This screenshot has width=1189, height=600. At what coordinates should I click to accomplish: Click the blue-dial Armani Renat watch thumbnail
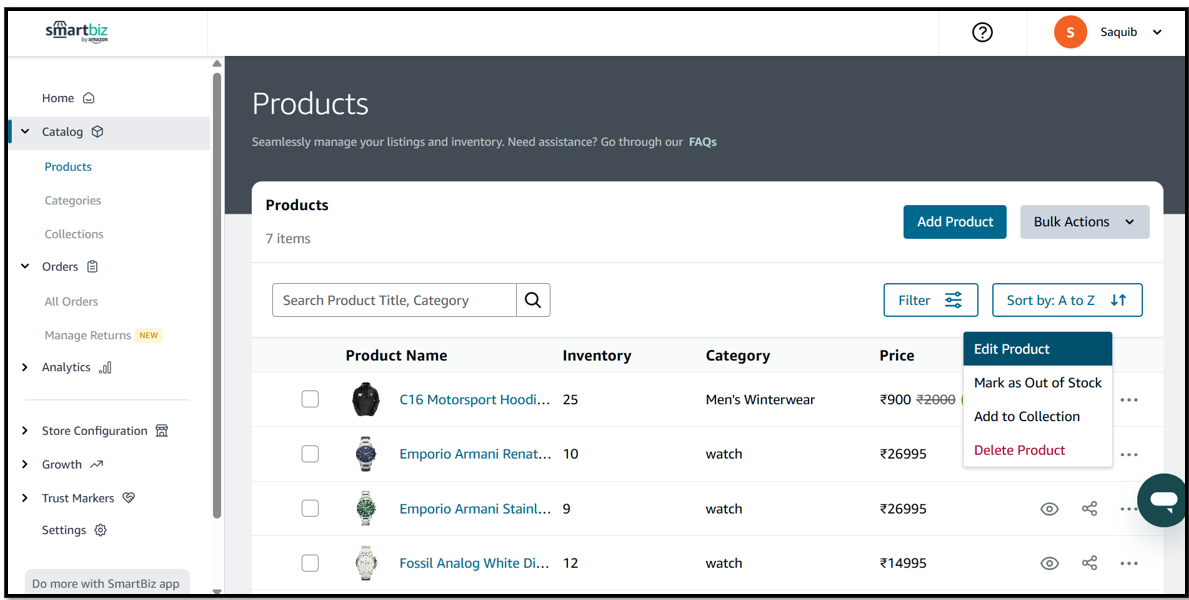pyautogui.click(x=365, y=454)
